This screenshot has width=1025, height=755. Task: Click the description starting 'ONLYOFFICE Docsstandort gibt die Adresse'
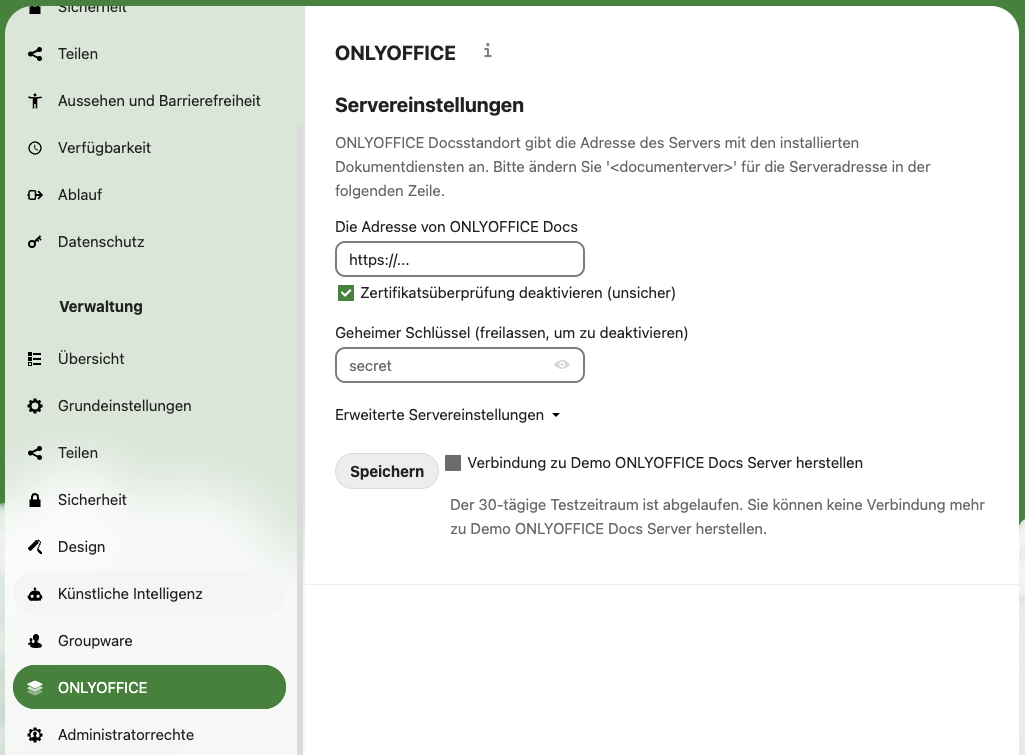pyautogui.click(x=633, y=167)
